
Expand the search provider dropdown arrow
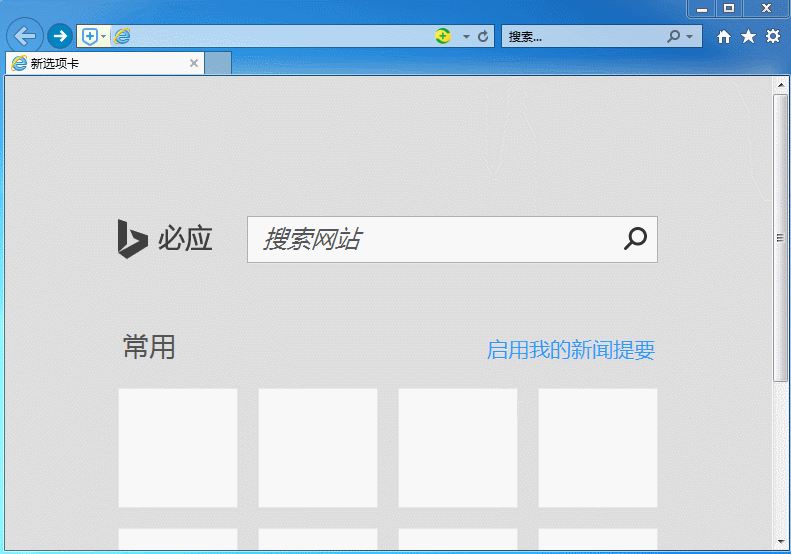pyautogui.click(x=690, y=36)
